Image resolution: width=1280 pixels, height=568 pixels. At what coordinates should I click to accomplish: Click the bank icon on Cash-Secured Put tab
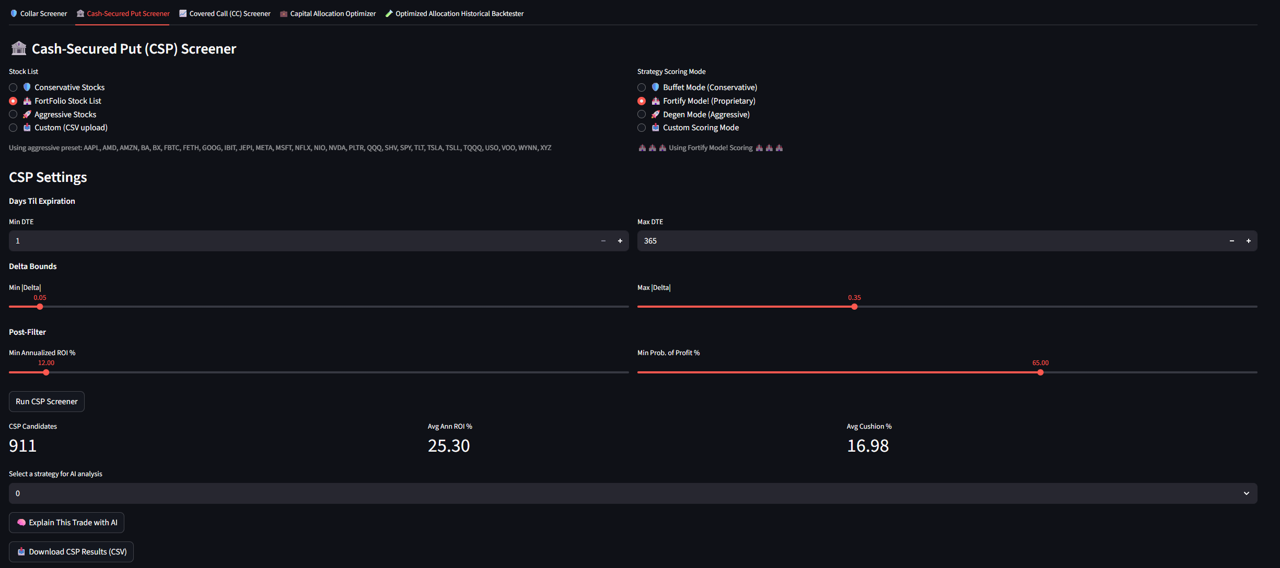click(x=81, y=14)
